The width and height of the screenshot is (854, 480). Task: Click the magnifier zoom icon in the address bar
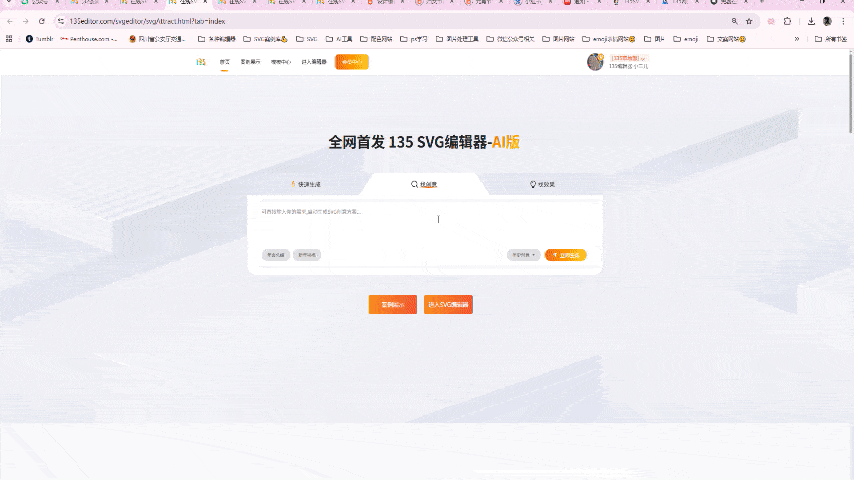coord(735,21)
